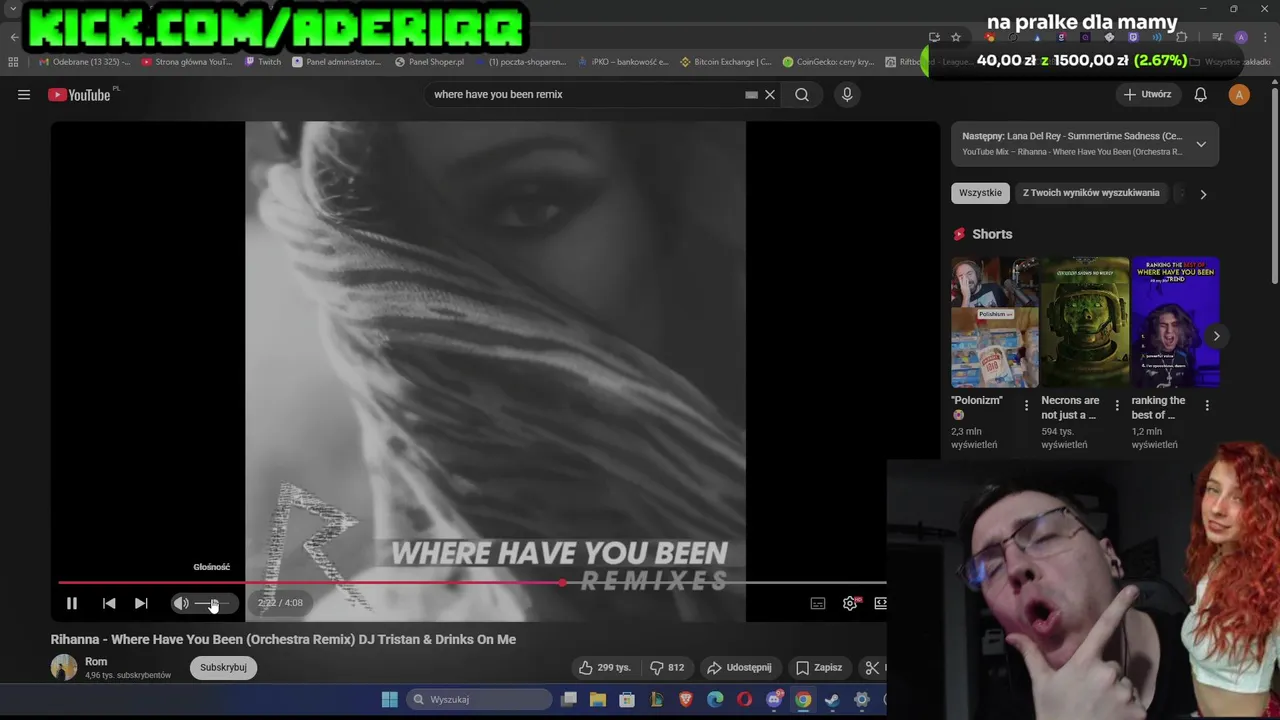The height and width of the screenshot is (720, 1280).
Task: Mute the video with the speaker icon
Action: pyautogui.click(x=181, y=603)
